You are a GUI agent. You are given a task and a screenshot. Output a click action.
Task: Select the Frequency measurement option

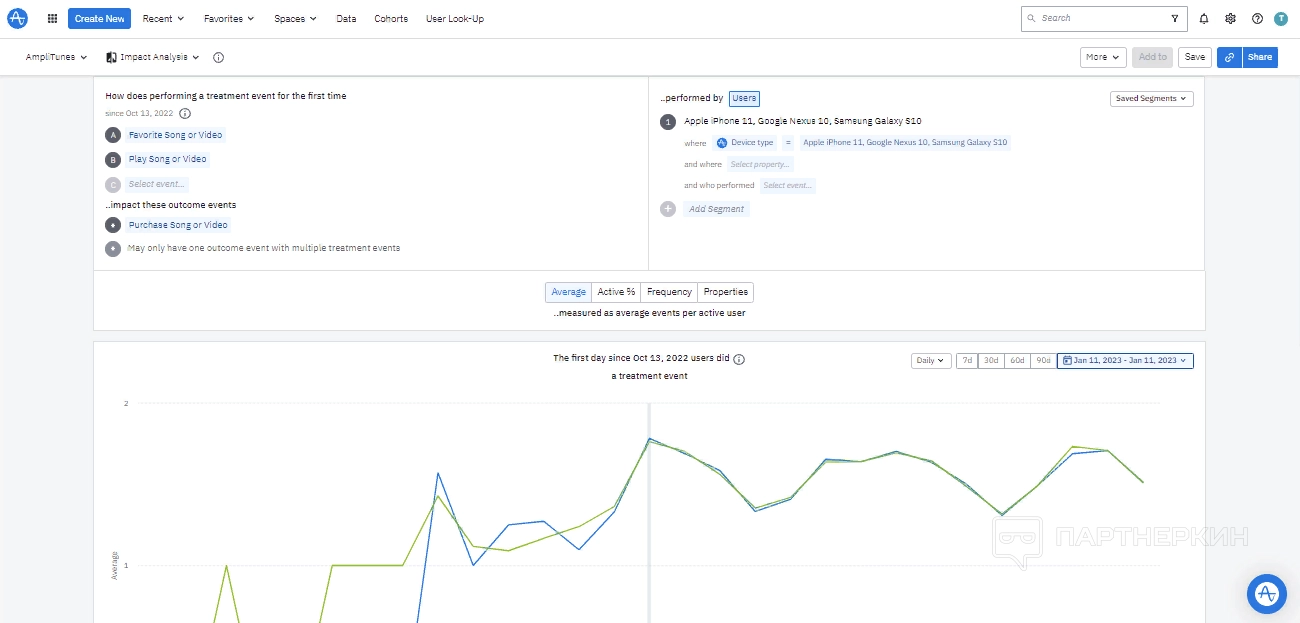point(669,292)
